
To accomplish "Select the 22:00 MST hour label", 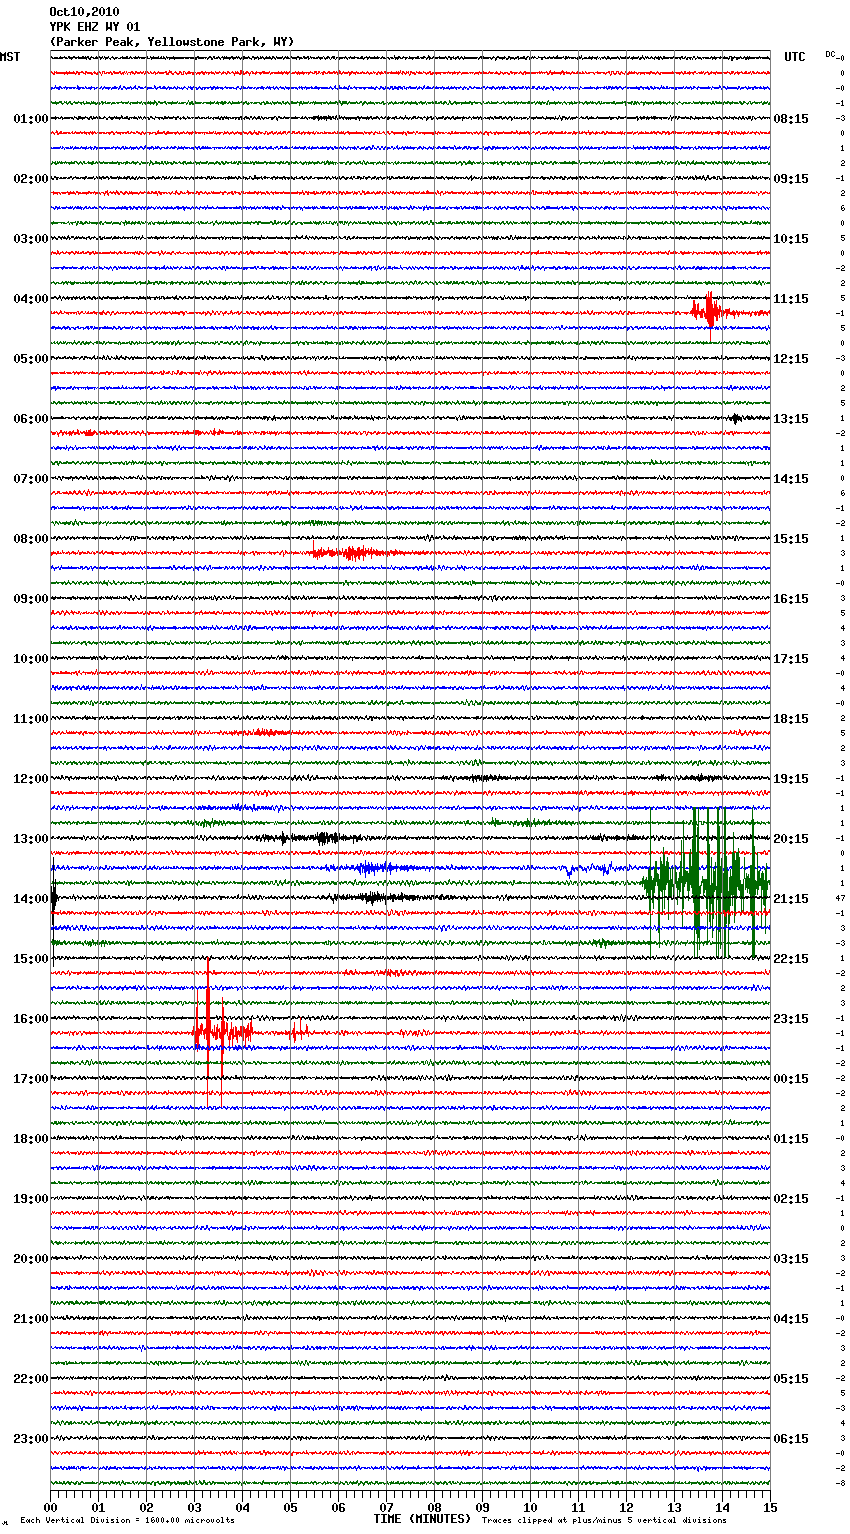I will [30, 1379].
